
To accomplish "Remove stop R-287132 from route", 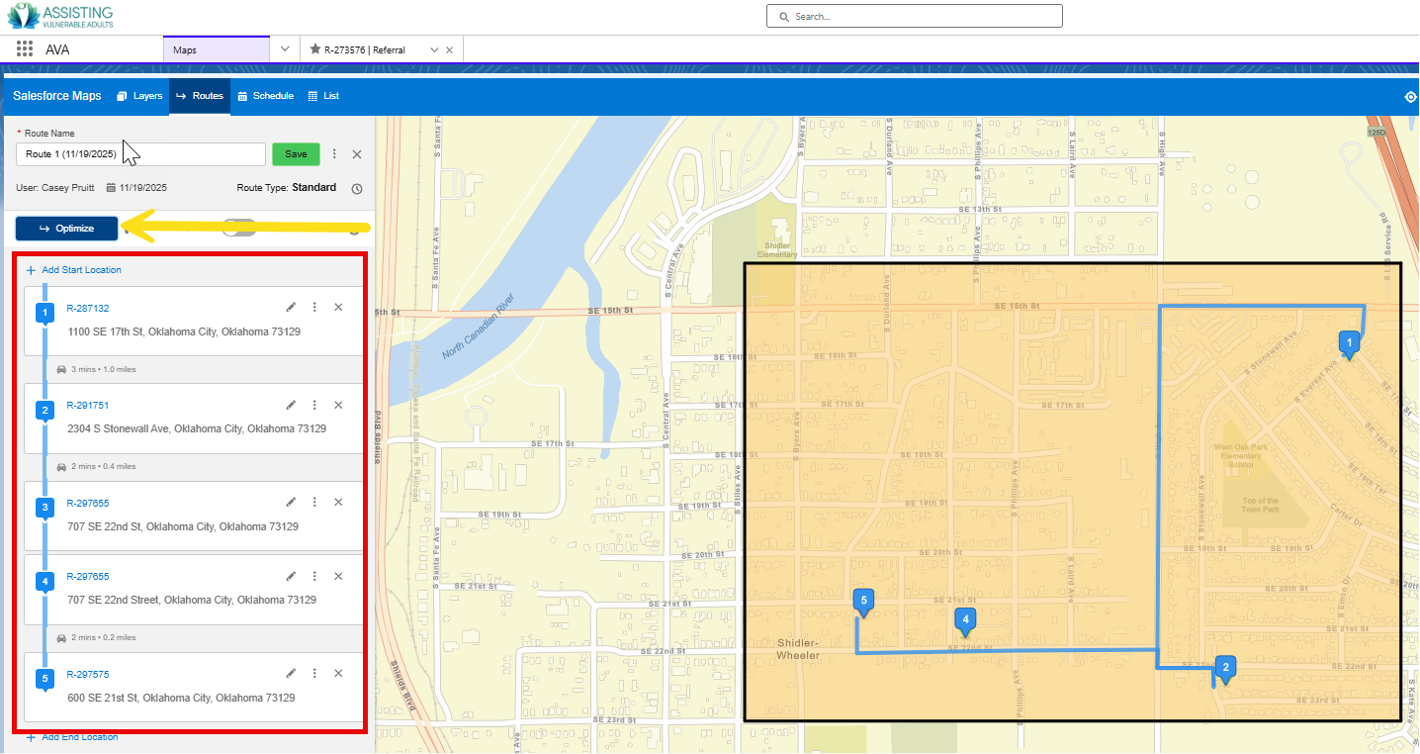I will 338,307.
